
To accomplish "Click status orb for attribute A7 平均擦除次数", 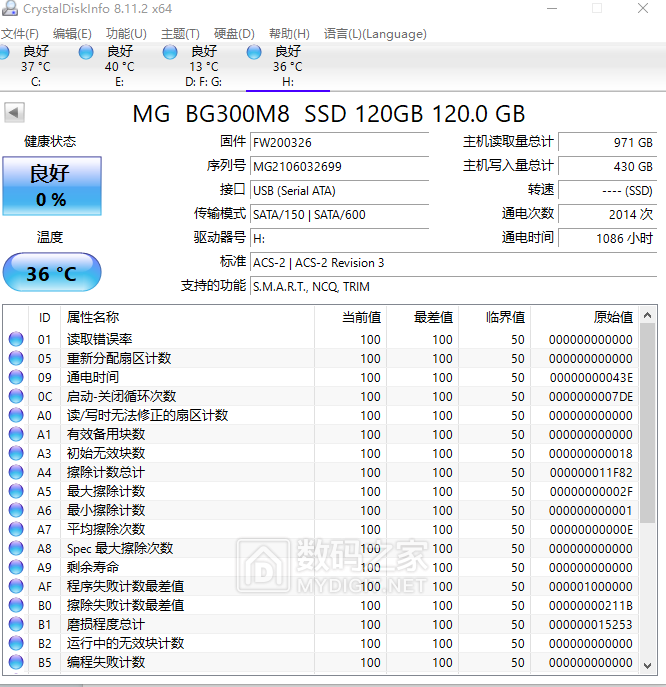I will point(16,529).
